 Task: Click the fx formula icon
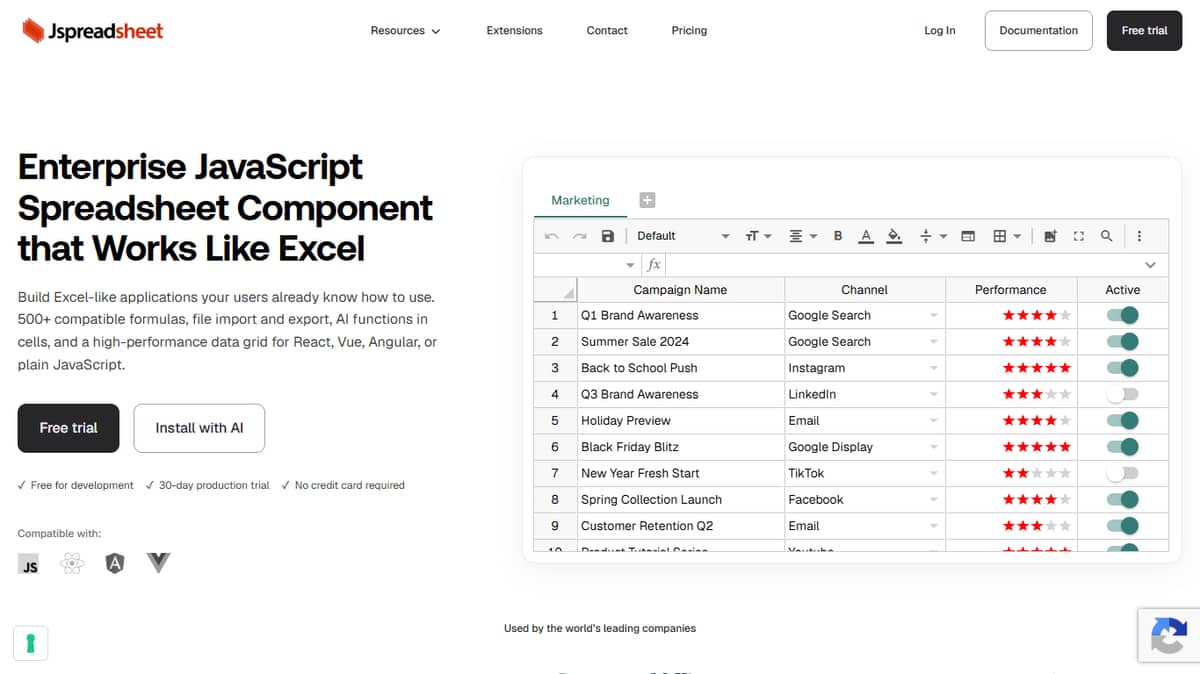[654, 265]
